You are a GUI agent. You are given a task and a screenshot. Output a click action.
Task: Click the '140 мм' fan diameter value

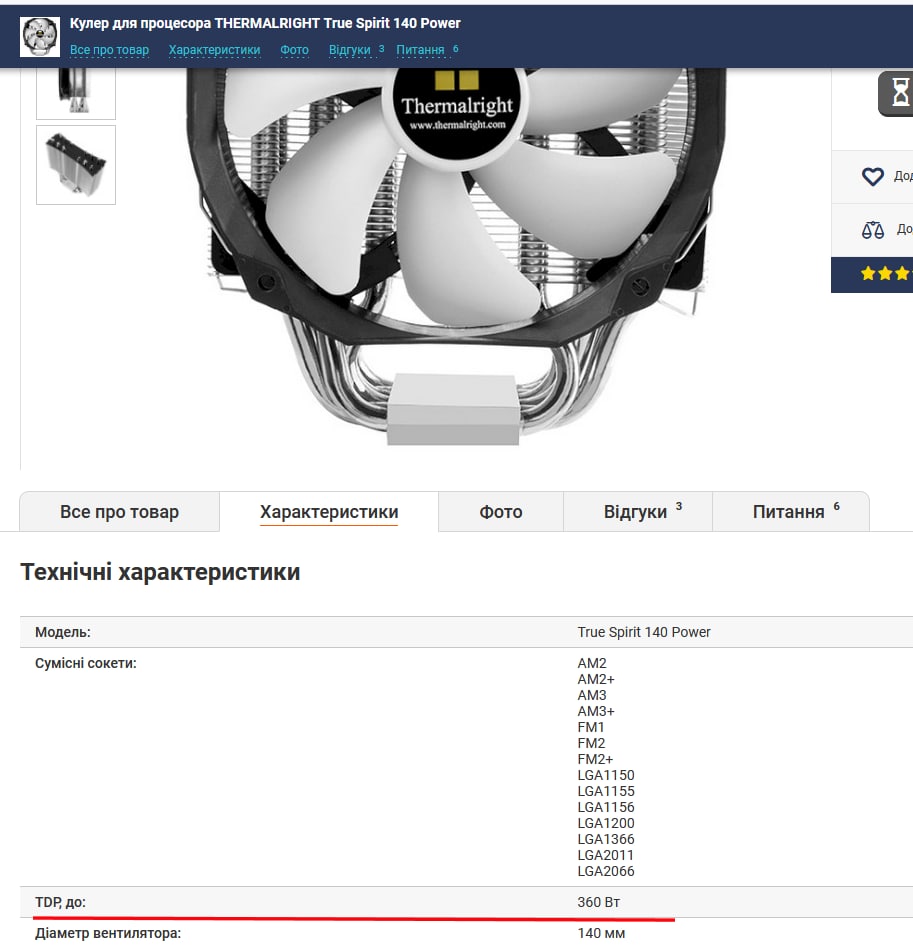pyautogui.click(x=601, y=933)
